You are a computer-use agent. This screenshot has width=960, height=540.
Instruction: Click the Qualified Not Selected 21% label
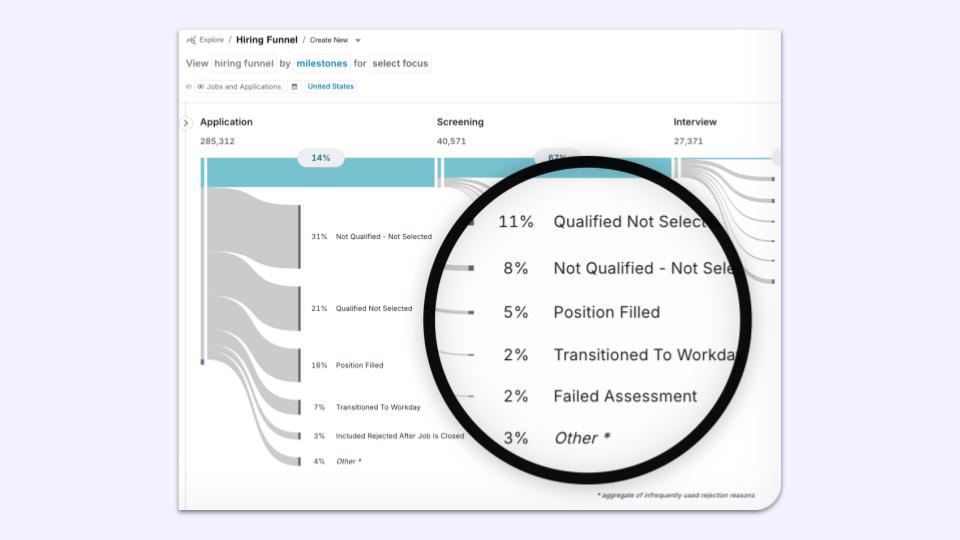click(362, 309)
